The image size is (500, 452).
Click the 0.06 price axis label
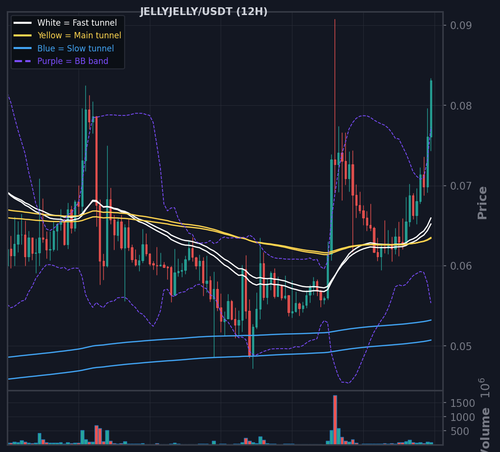(461, 266)
